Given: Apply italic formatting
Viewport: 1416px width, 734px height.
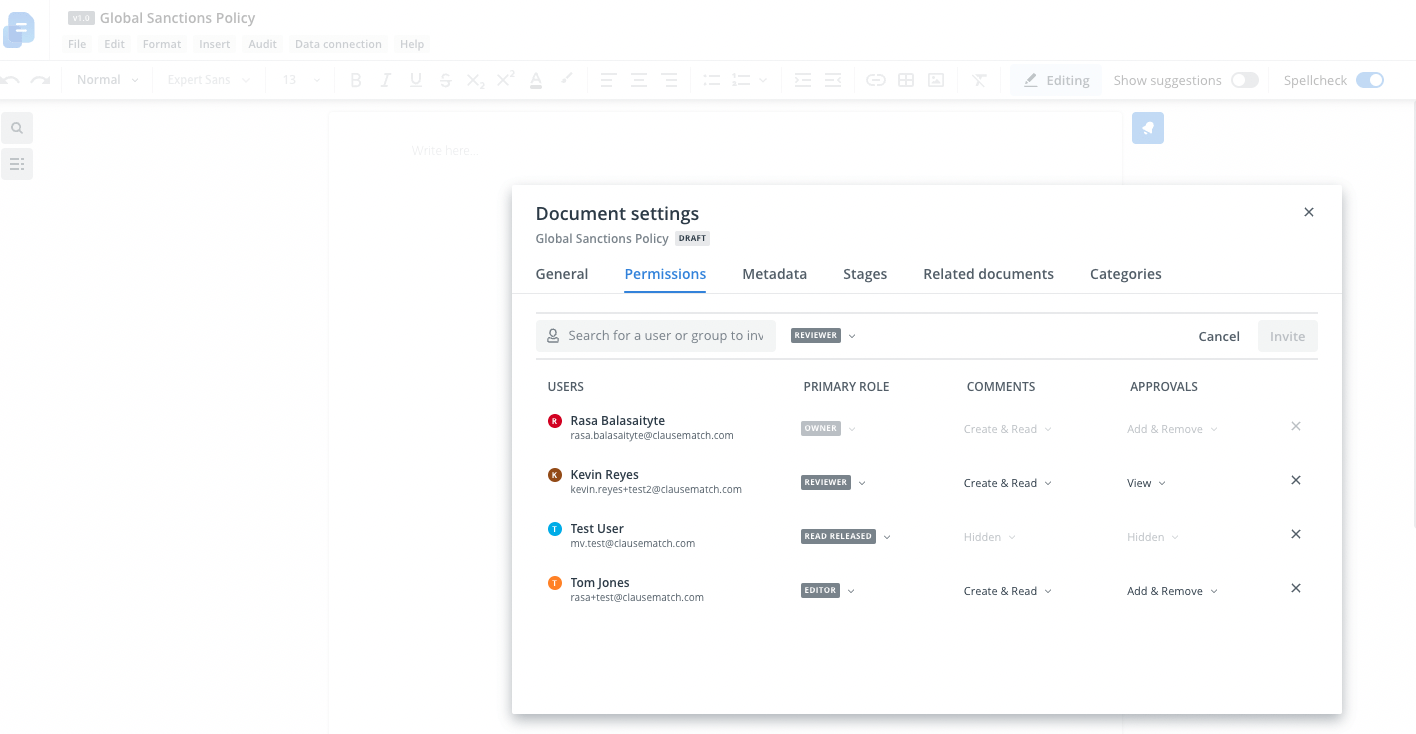Looking at the screenshot, I should point(385,80).
